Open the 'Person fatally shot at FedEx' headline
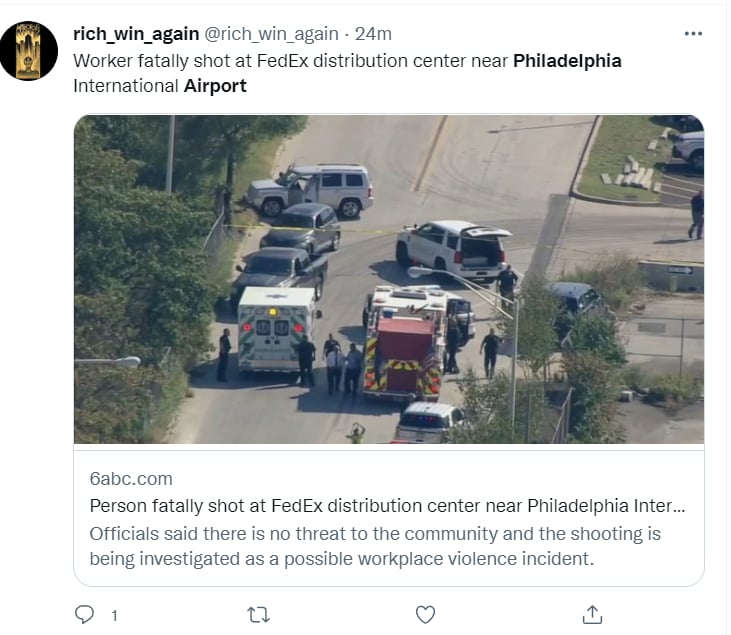731x635 pixels. [x=387, y=506]
